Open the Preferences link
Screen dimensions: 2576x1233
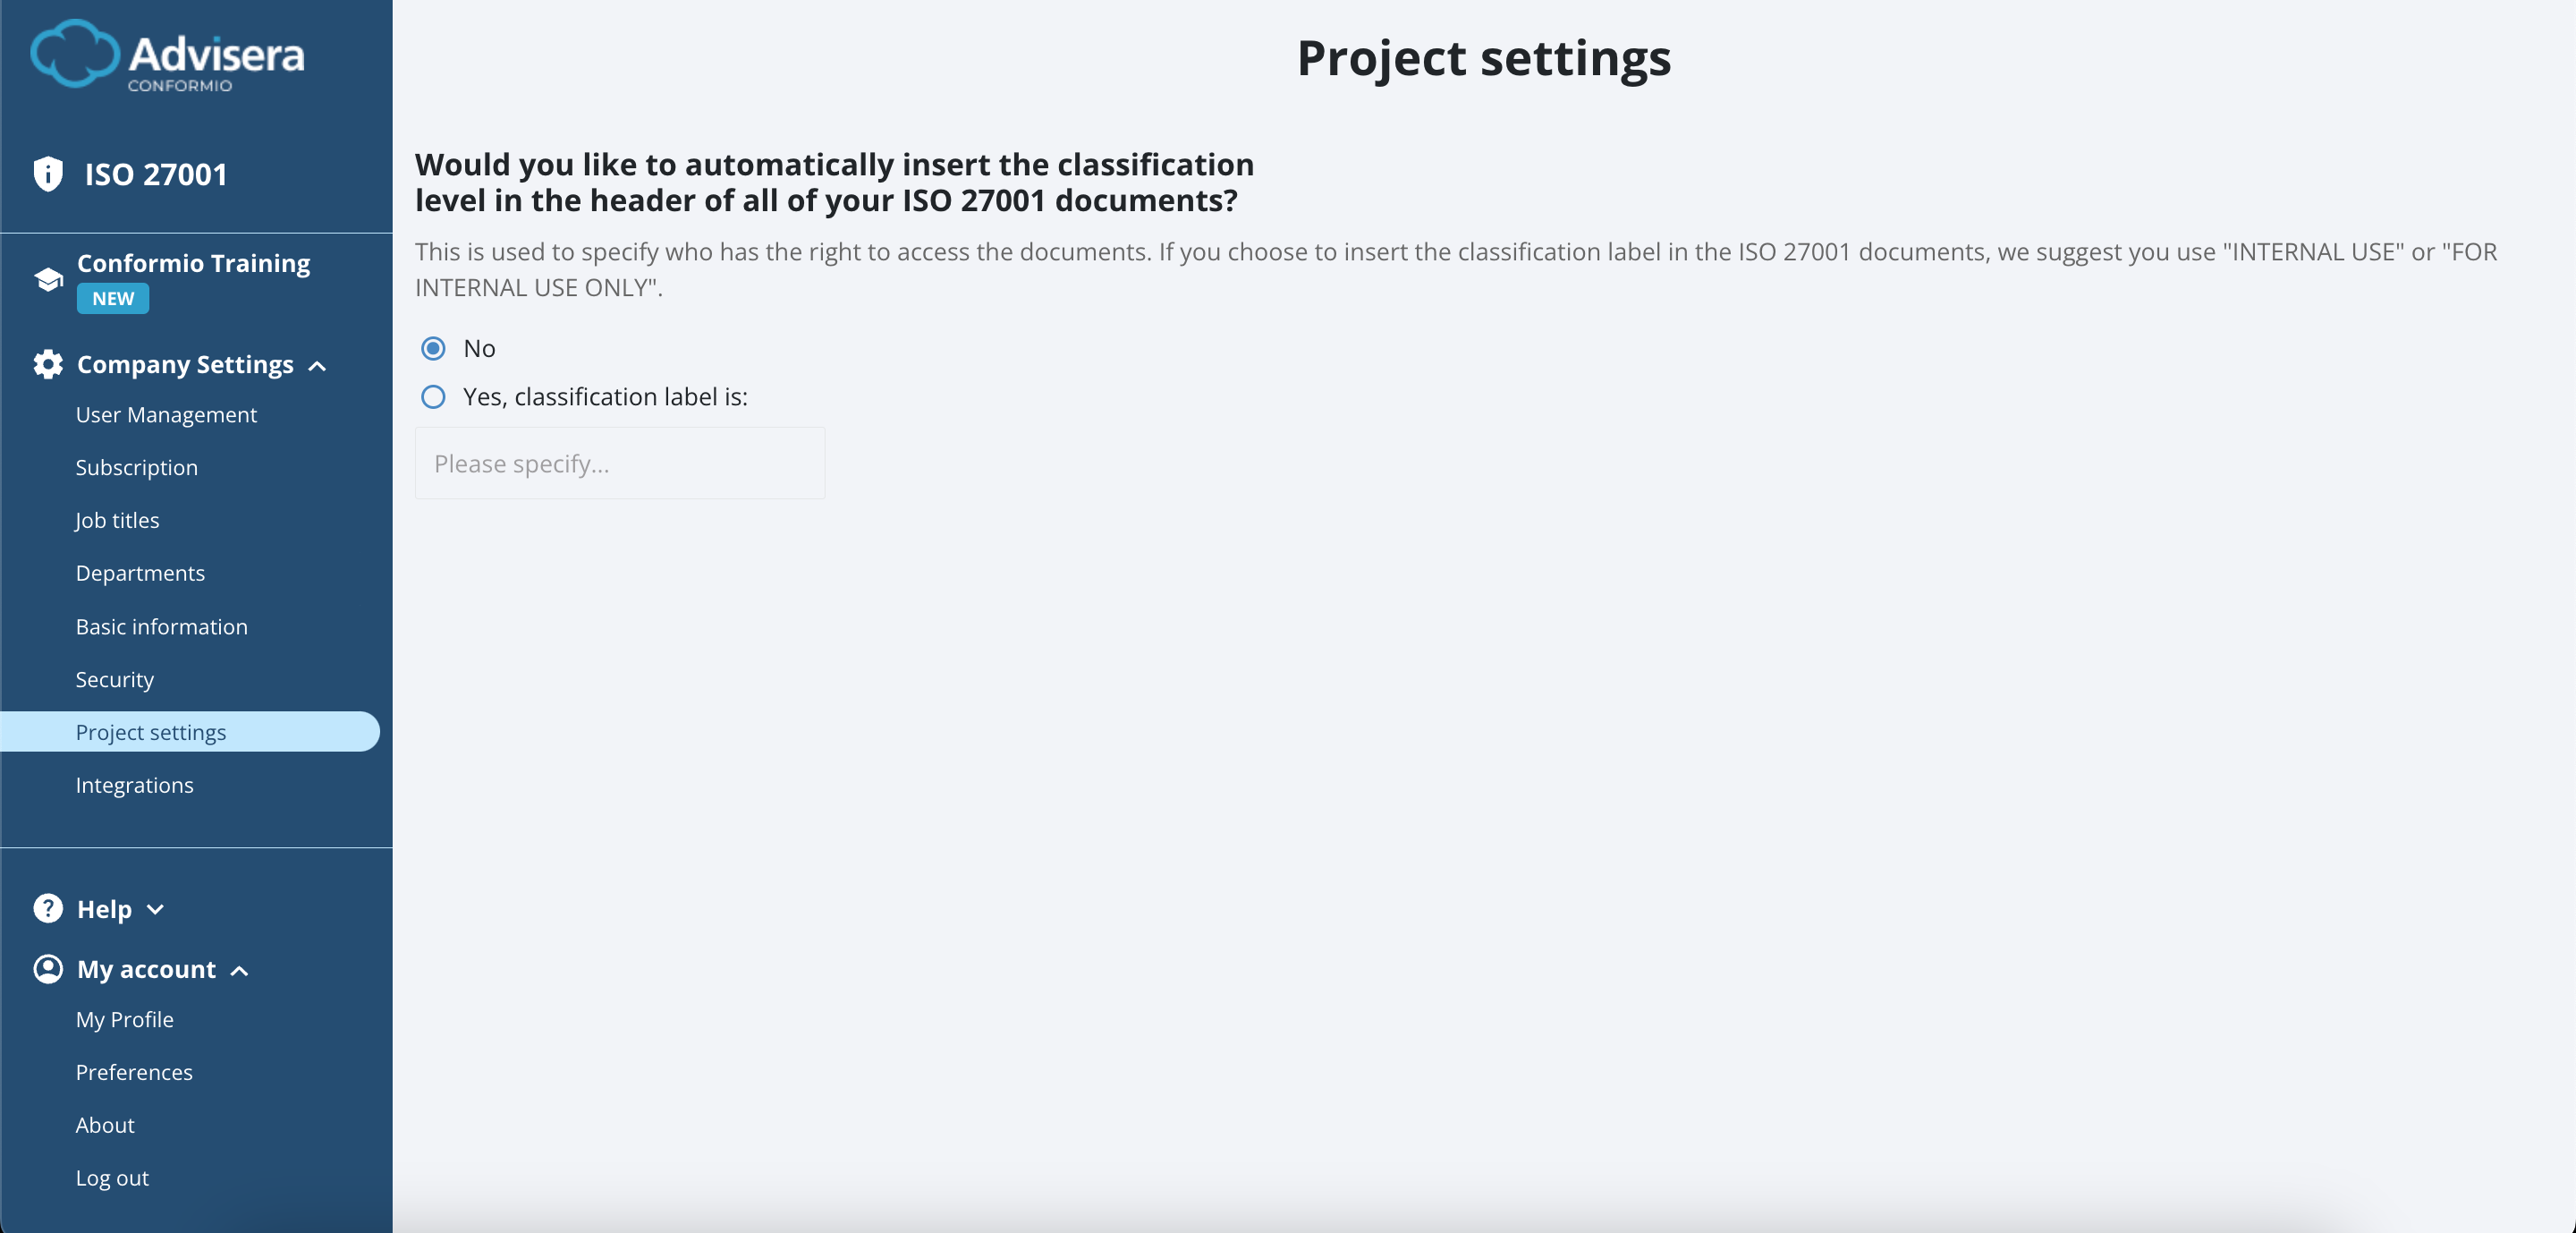(134, 1072)
